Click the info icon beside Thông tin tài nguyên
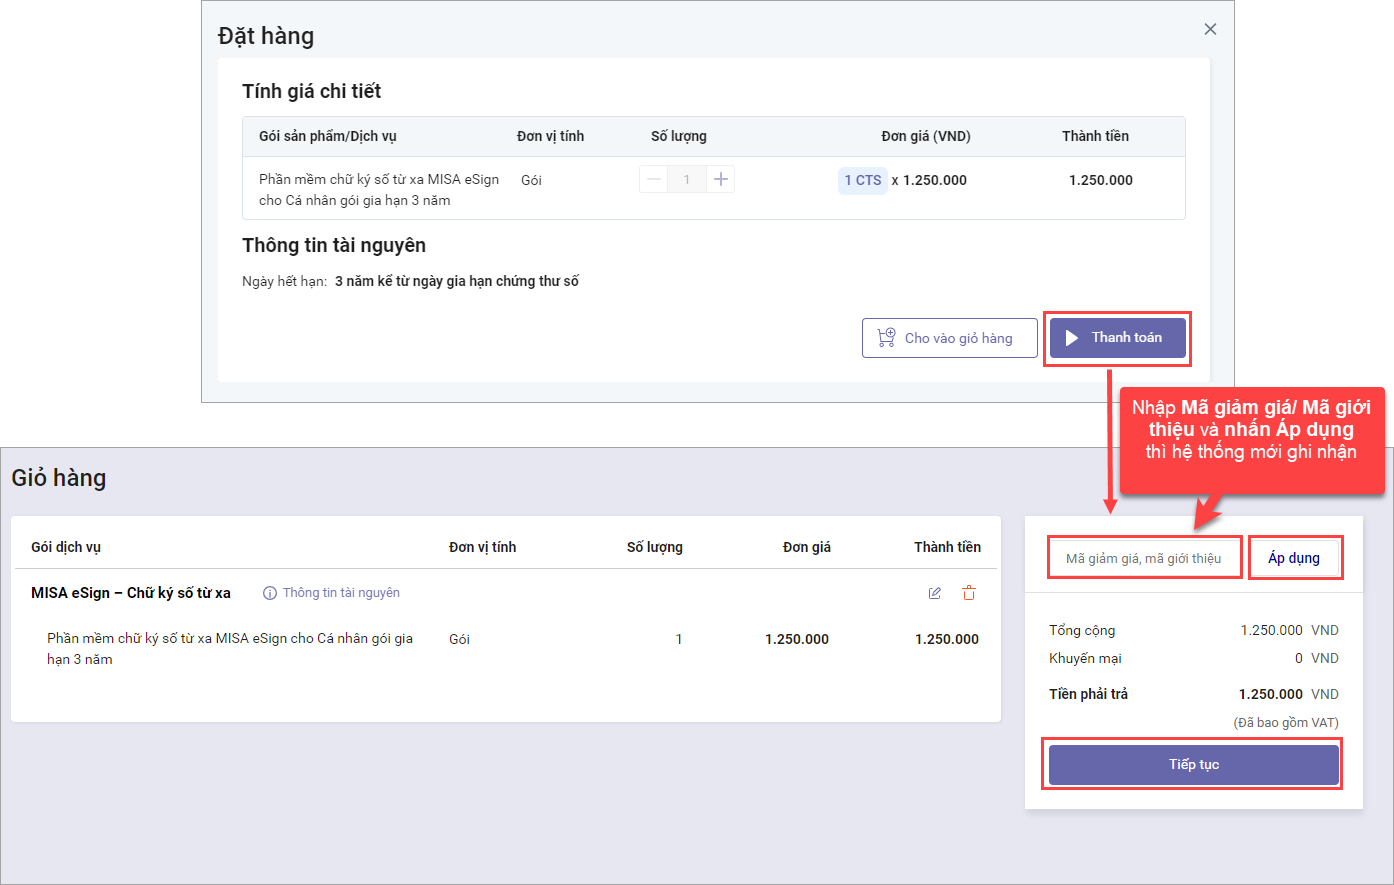This screenshot has height=885, width=1394. 270,593
